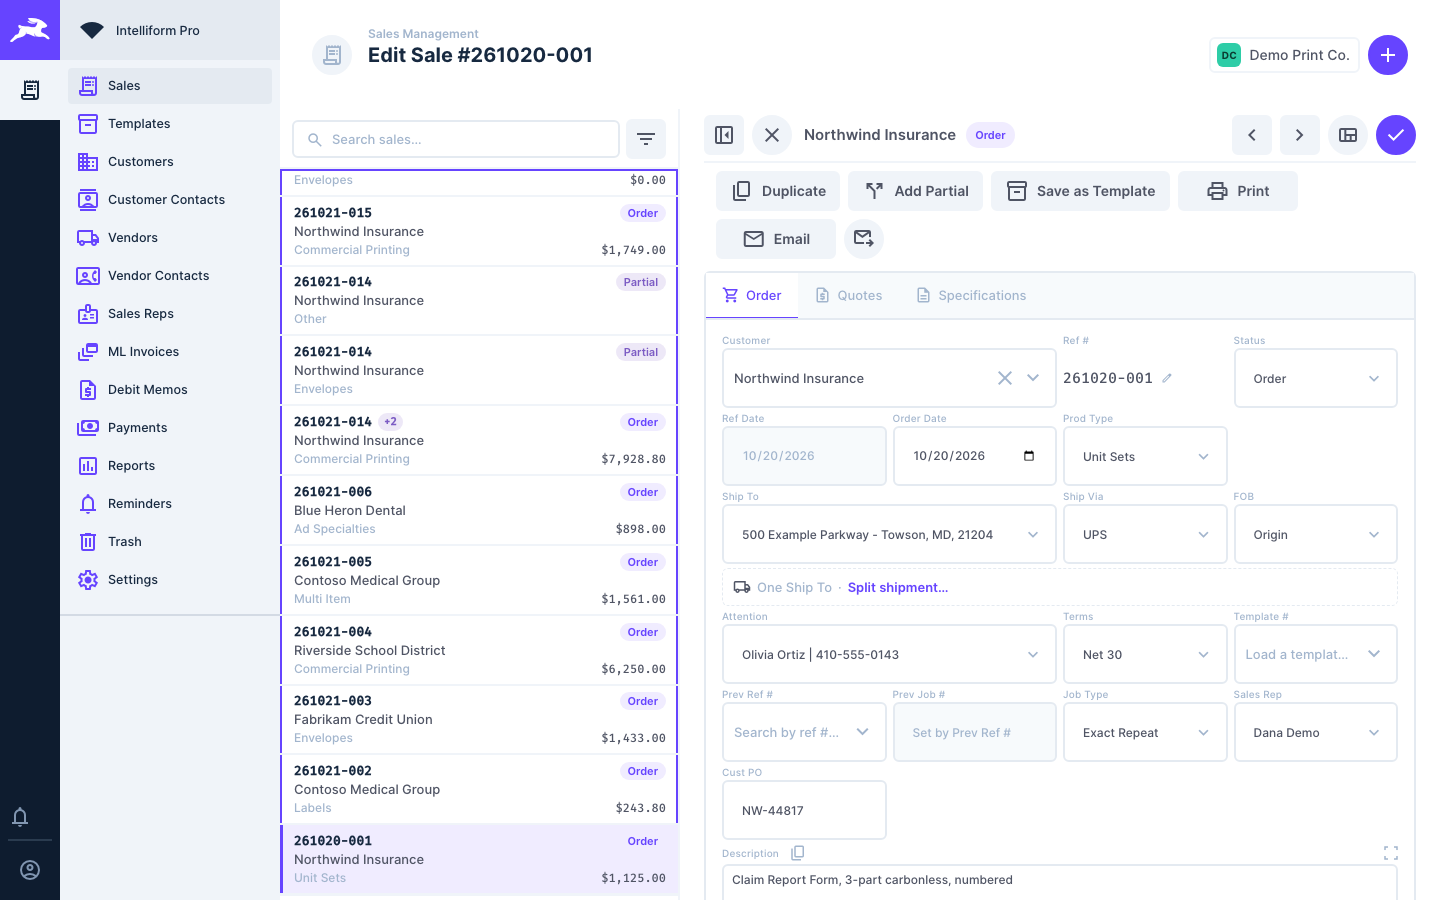Screen dimensions: 1440x900
Task: Click the Split shipment link
Action: tap(898, 587)
